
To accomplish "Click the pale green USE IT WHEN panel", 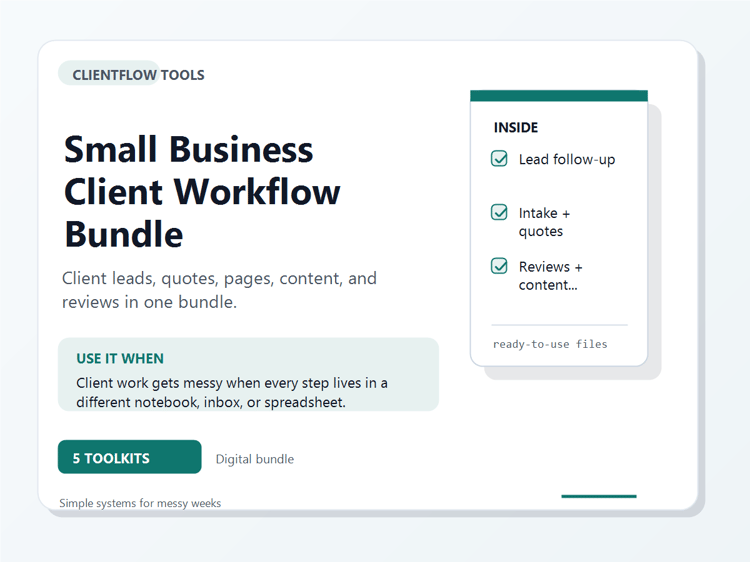I will 248,374.
